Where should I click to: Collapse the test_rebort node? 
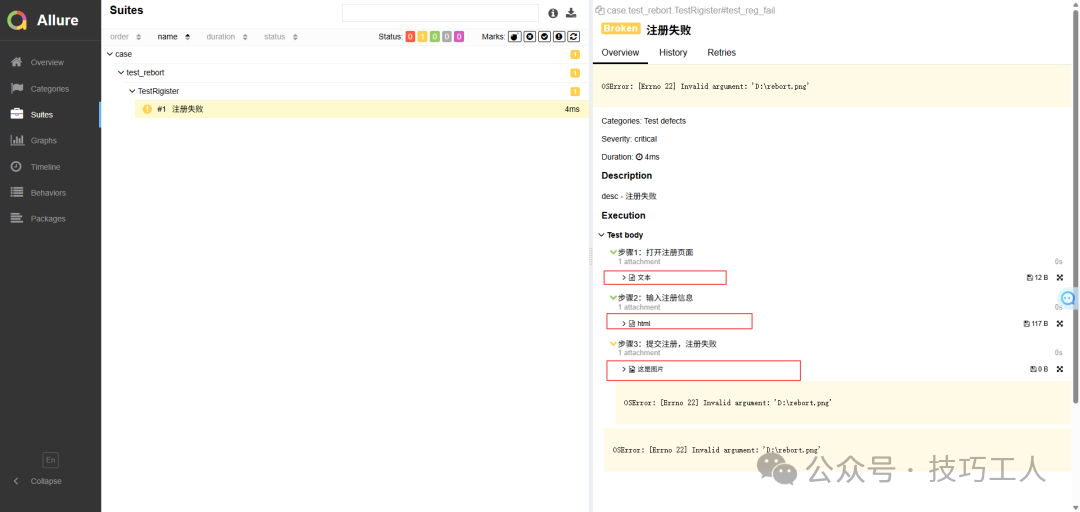pos(121,72)
